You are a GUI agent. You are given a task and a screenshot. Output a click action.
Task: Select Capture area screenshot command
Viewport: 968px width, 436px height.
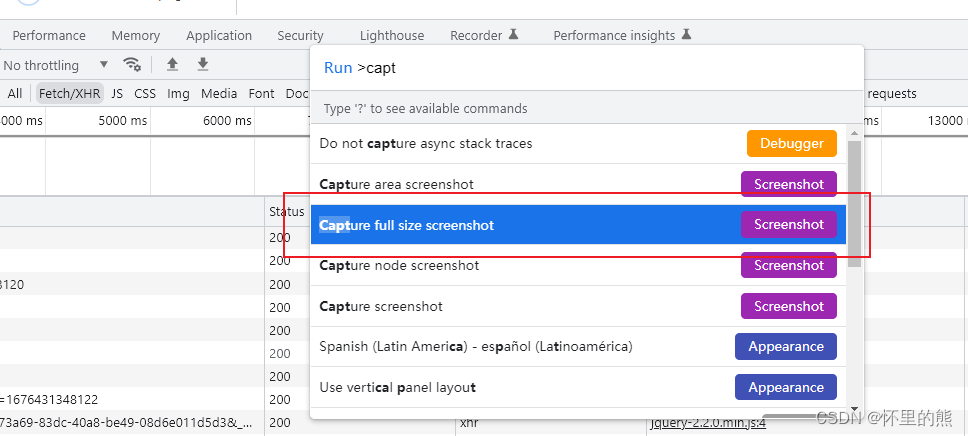pos(578,184)
